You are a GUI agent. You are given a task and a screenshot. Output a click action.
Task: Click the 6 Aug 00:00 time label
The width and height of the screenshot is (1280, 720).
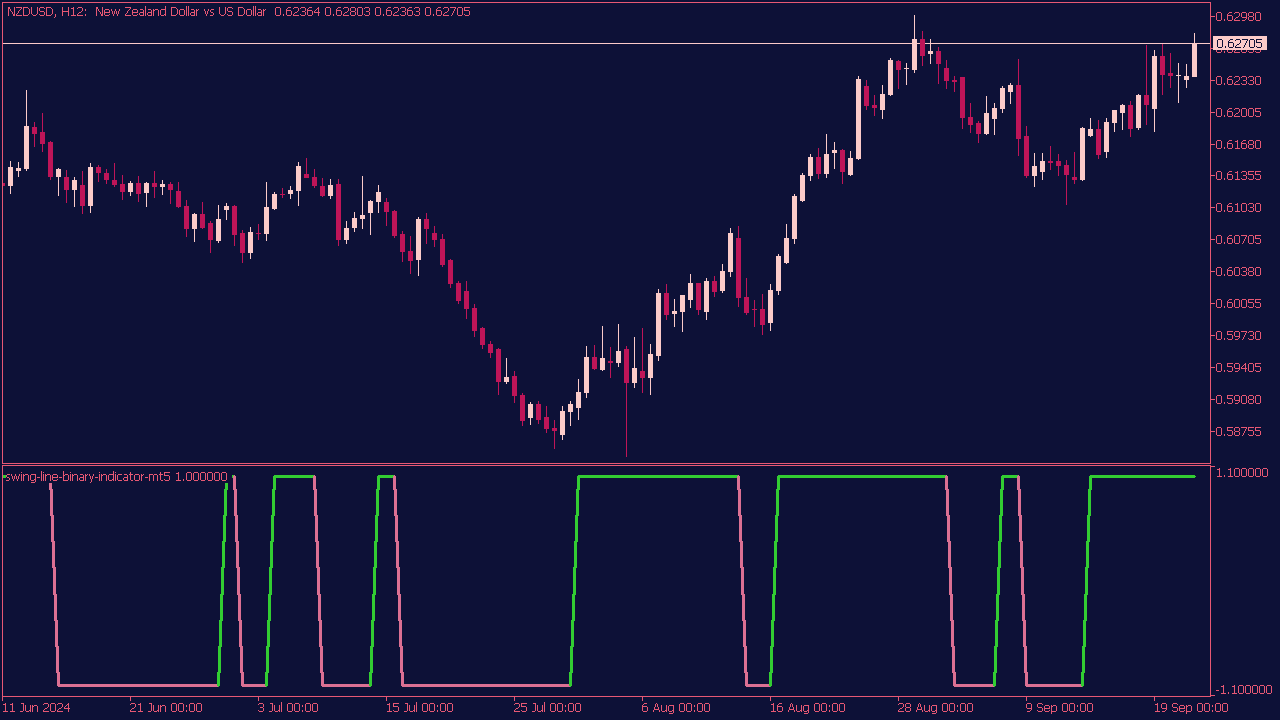[x=676, y=708]
